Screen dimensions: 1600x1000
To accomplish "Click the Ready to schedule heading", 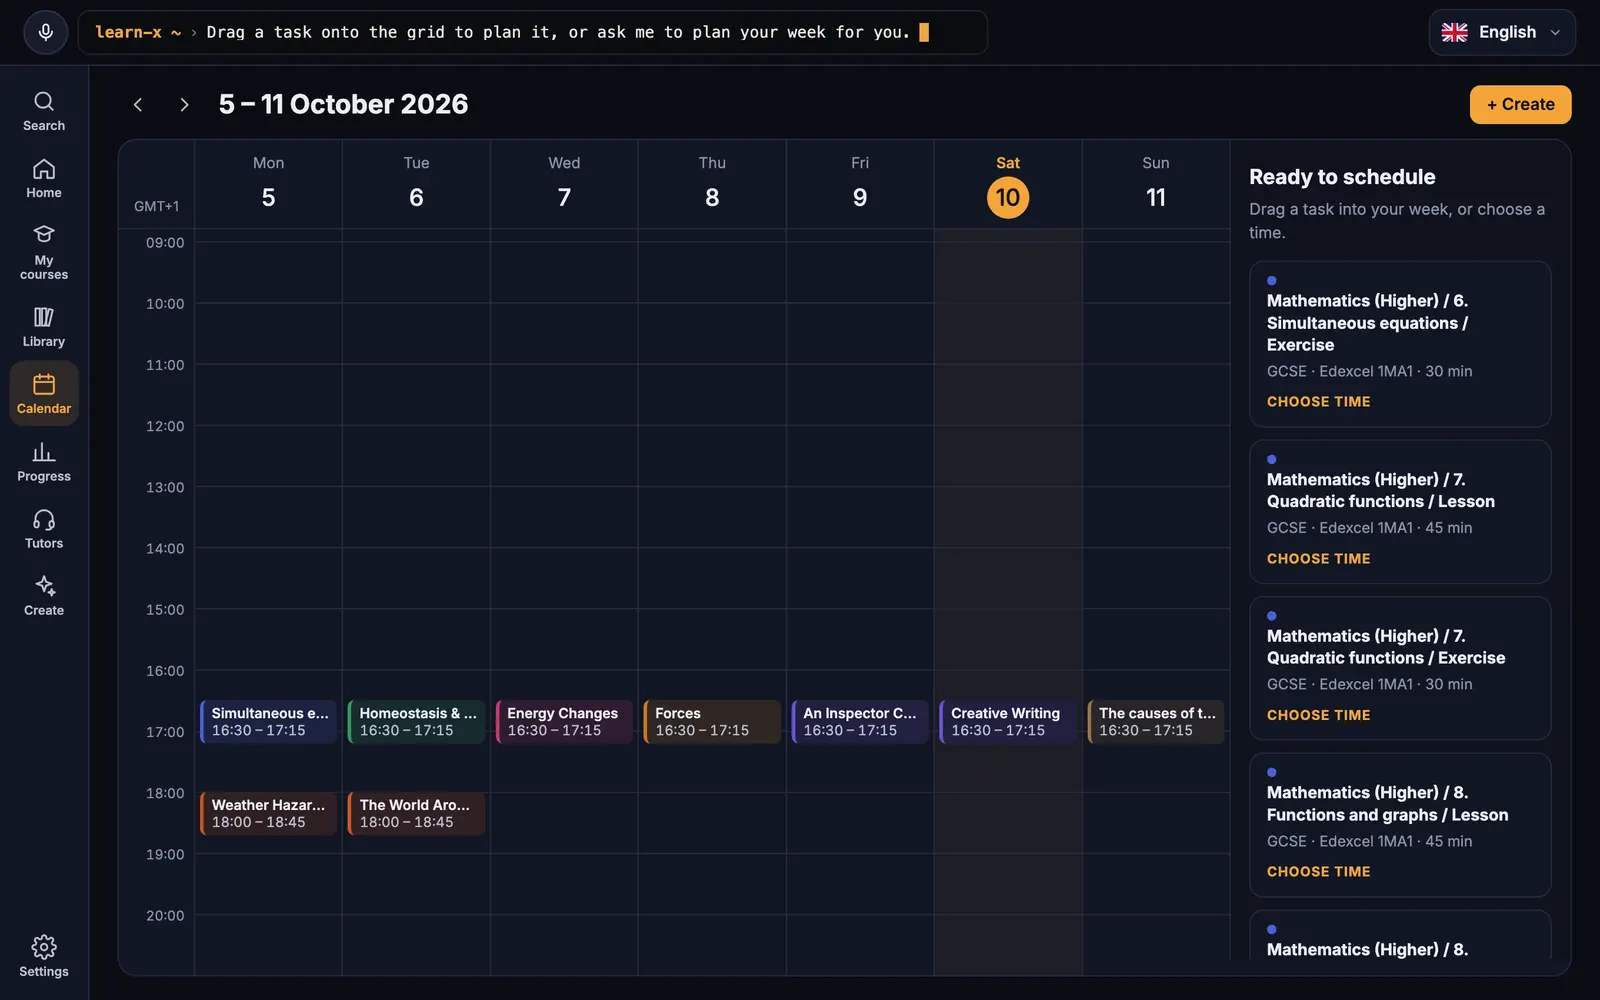I will 1342,177.
